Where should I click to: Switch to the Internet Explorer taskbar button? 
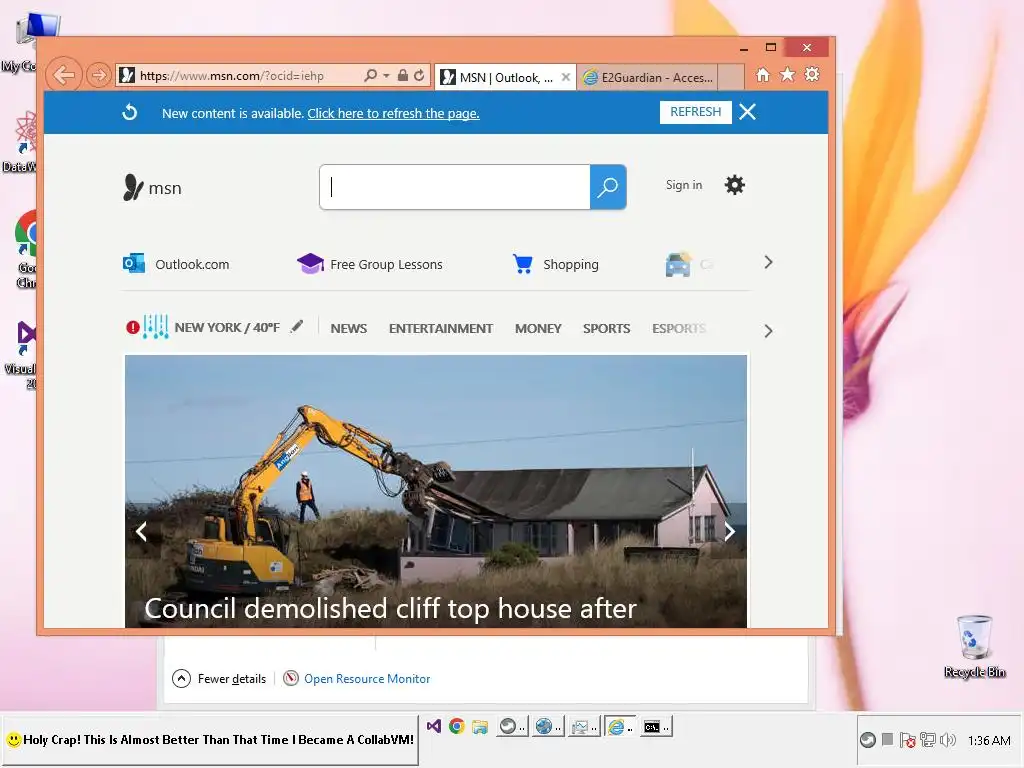tap(619, 726)
